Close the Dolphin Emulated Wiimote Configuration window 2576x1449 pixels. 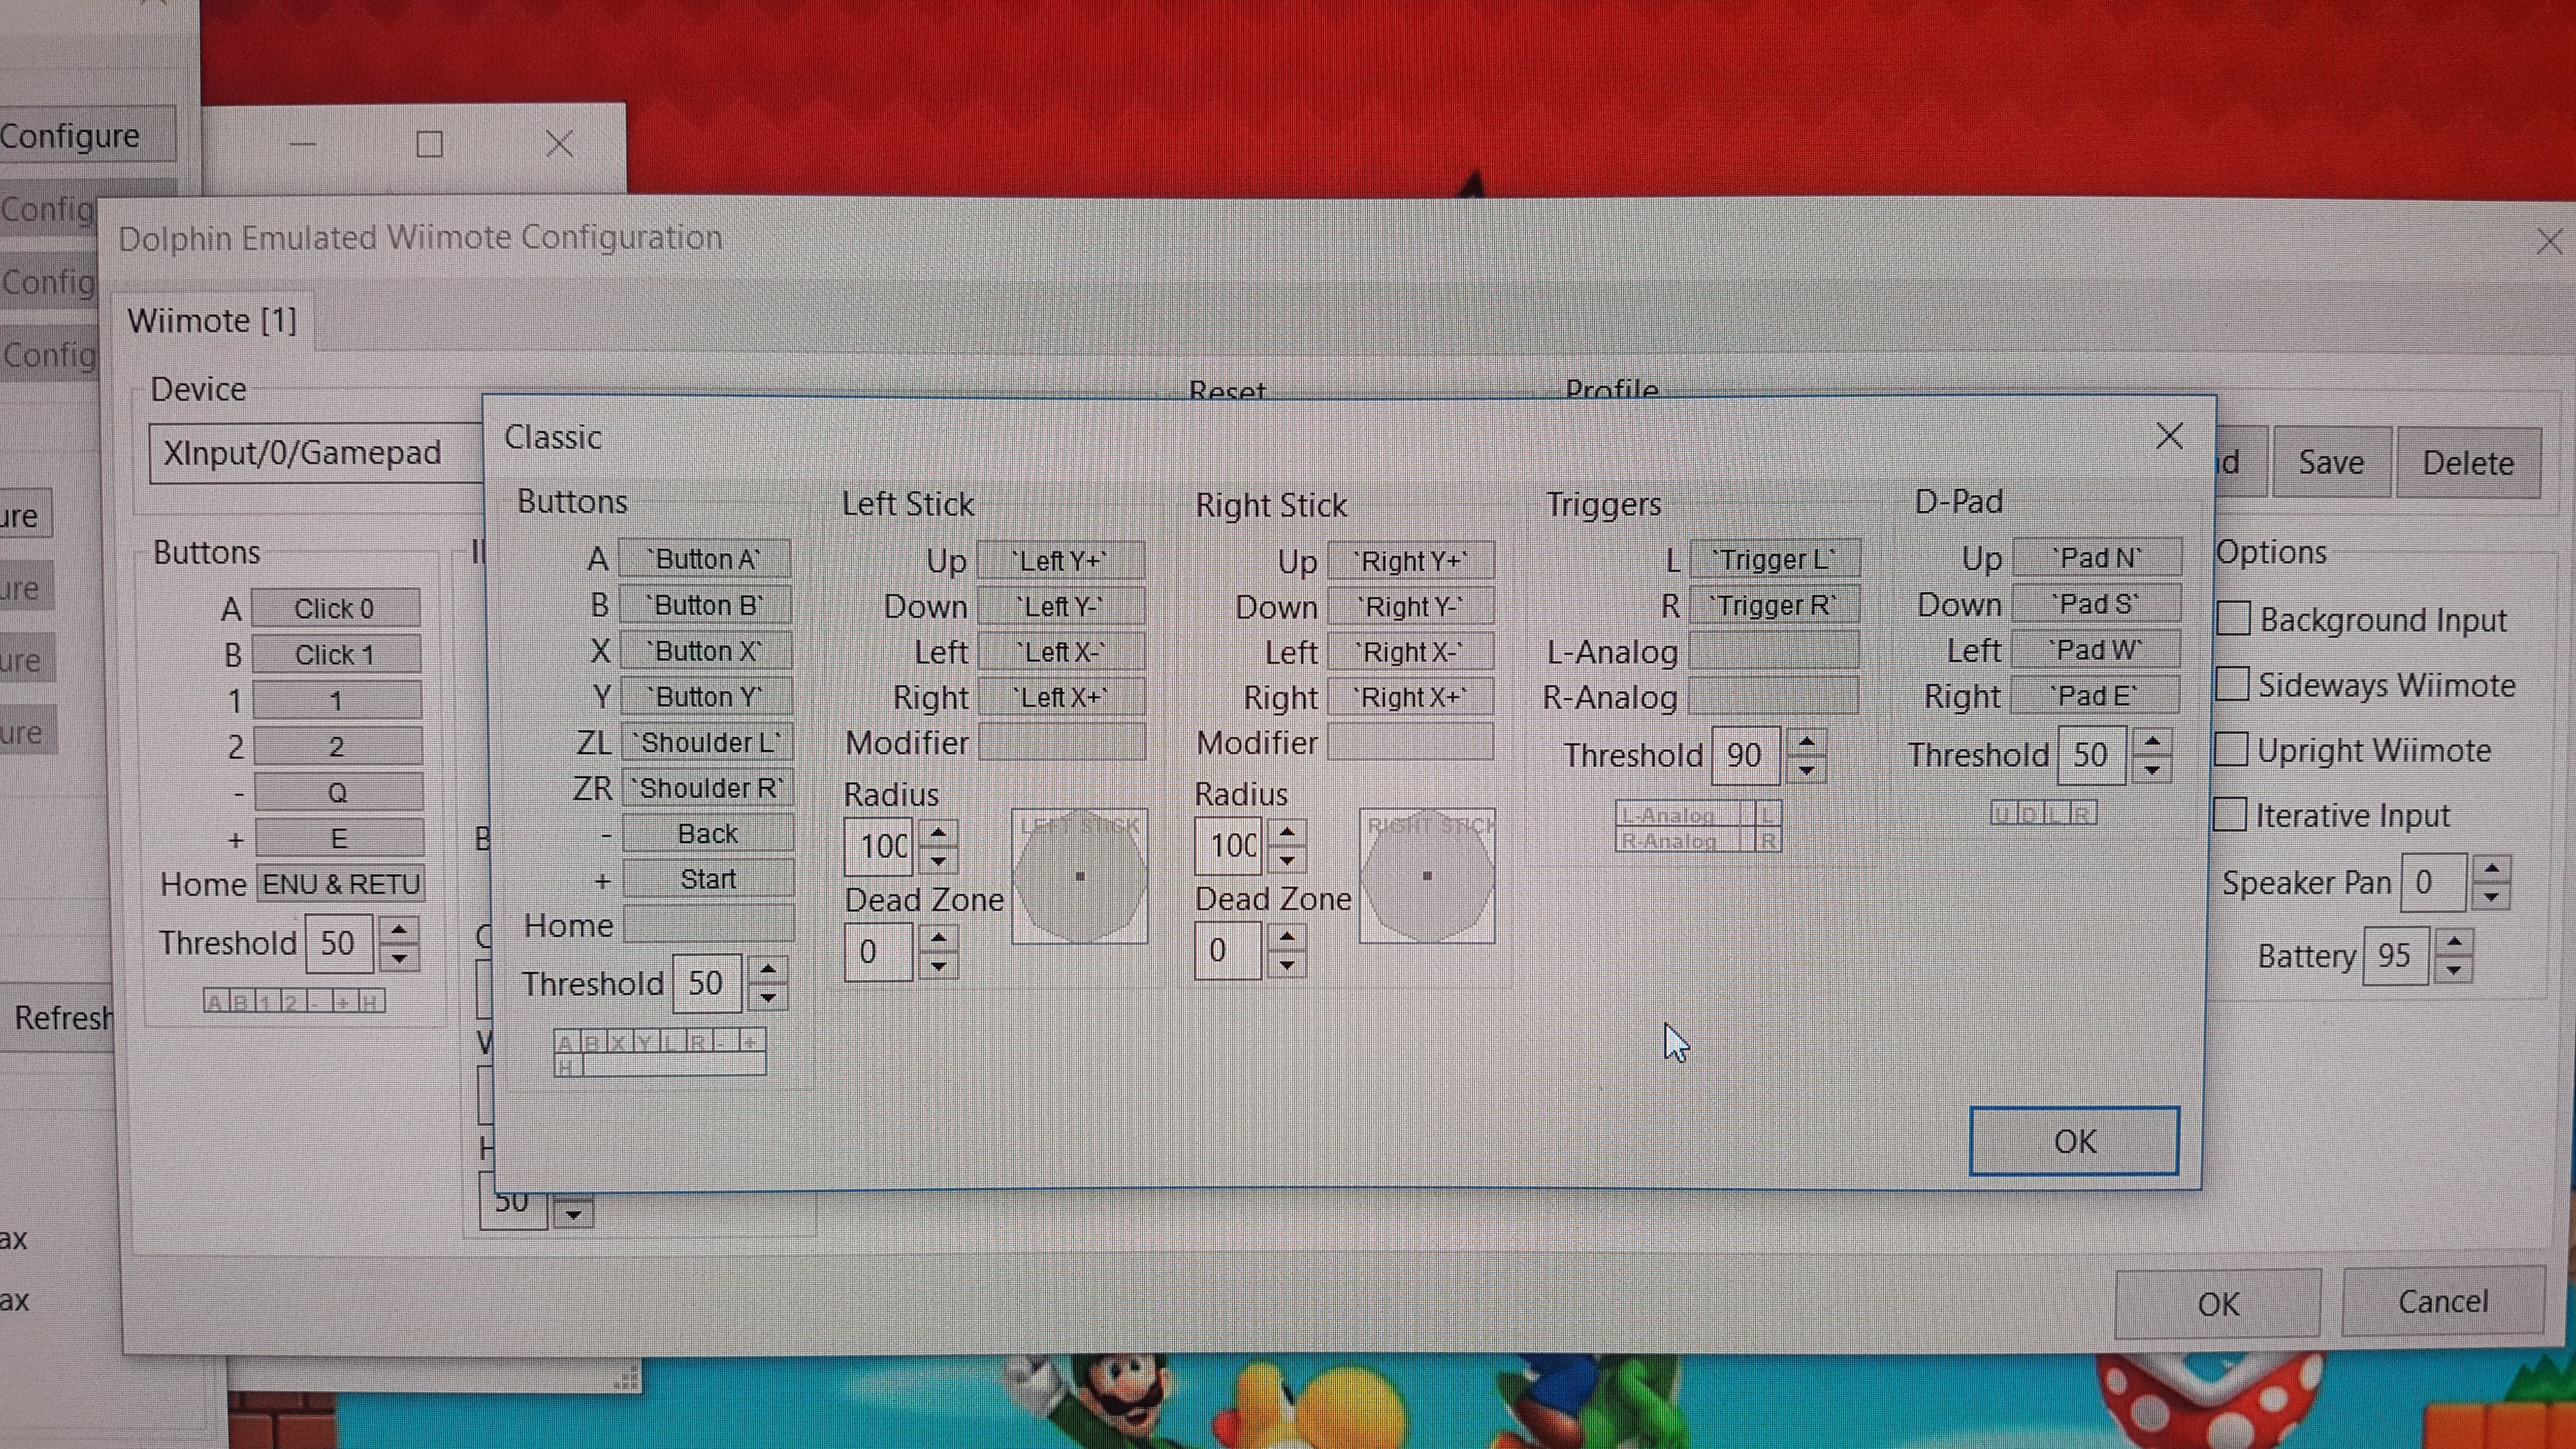[2549, 241]
